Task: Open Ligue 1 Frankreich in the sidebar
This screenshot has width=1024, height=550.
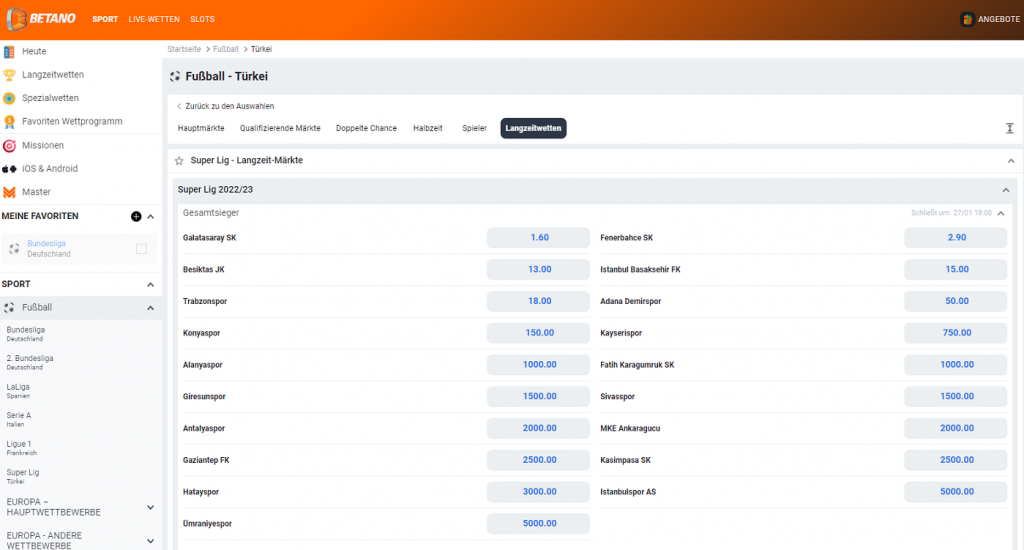Action: pos(22,448)
